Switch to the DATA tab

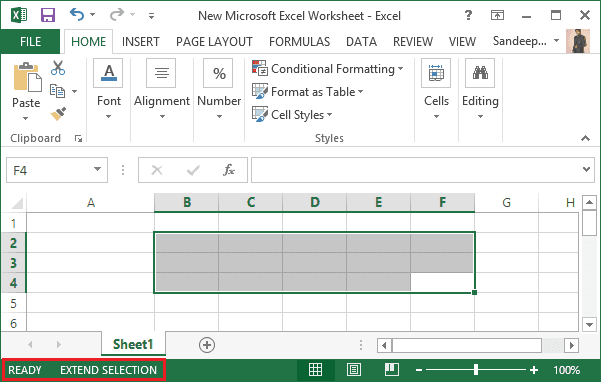tap(361, 41)
